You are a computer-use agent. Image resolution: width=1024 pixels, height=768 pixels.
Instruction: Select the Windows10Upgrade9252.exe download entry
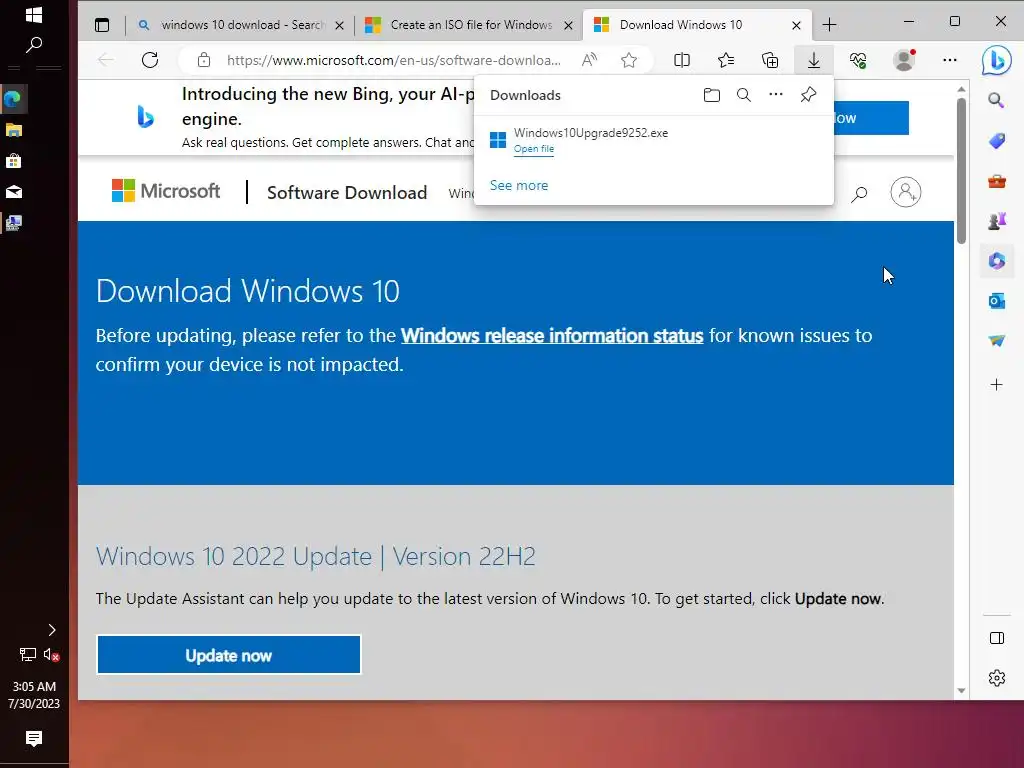654,140
